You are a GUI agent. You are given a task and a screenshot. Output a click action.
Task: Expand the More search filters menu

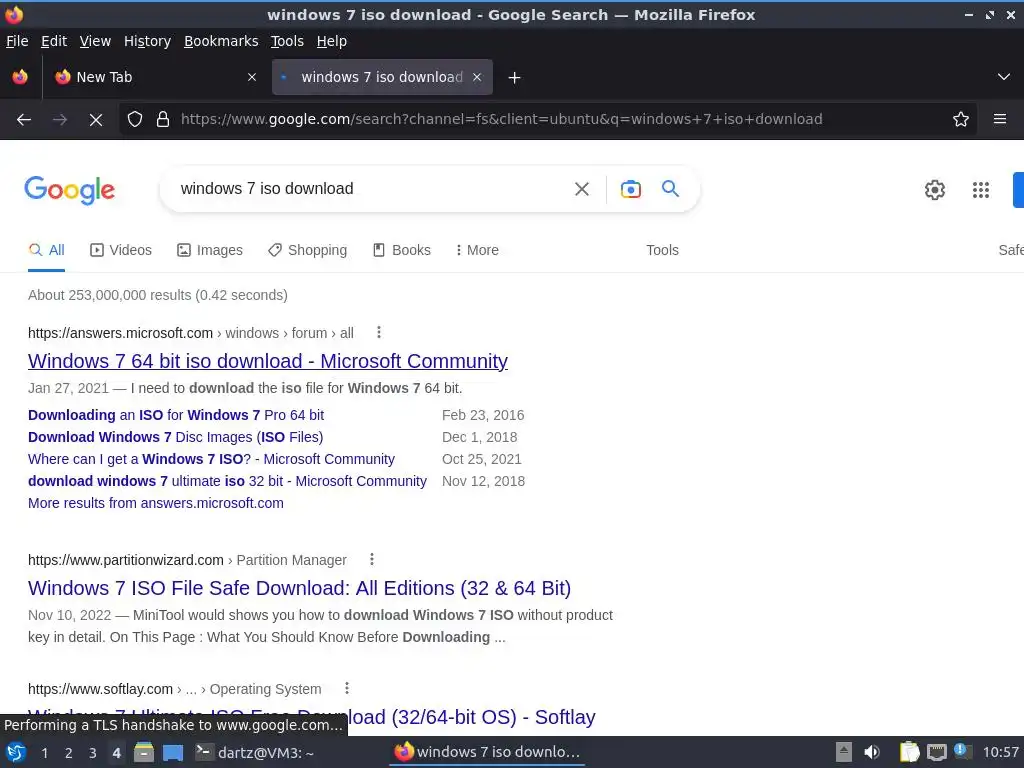click(x=477, y=250)
